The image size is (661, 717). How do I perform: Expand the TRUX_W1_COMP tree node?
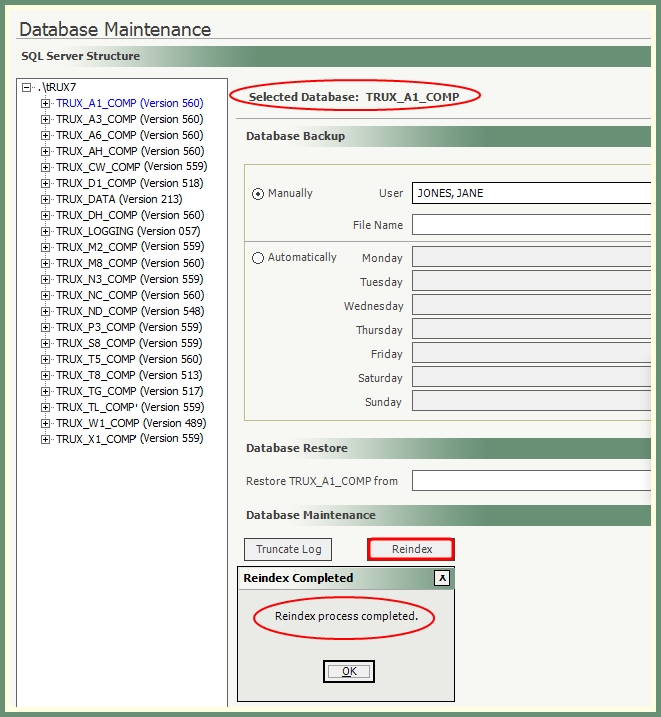pyautogui.click(x=45, y=423)
